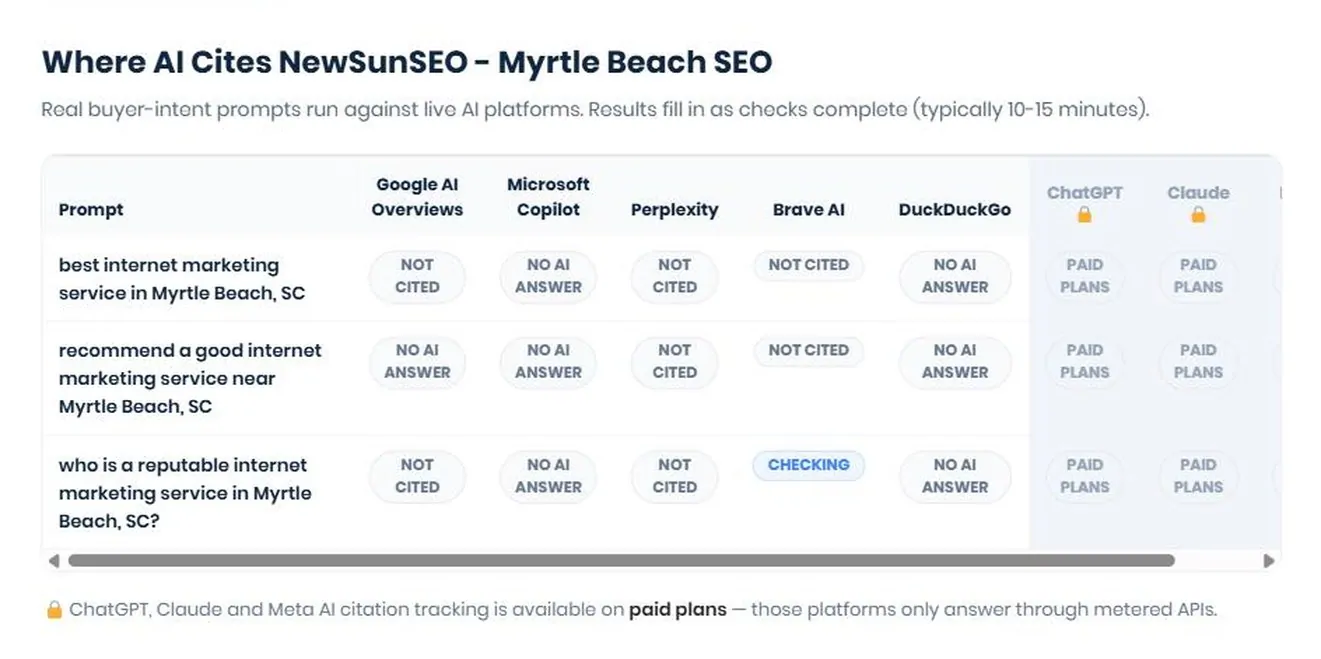Screen dimensions: 1321x659
Task: Click ChatGPT PAID PLANS badge for 'recommend' prompt
Action: 1084,361
